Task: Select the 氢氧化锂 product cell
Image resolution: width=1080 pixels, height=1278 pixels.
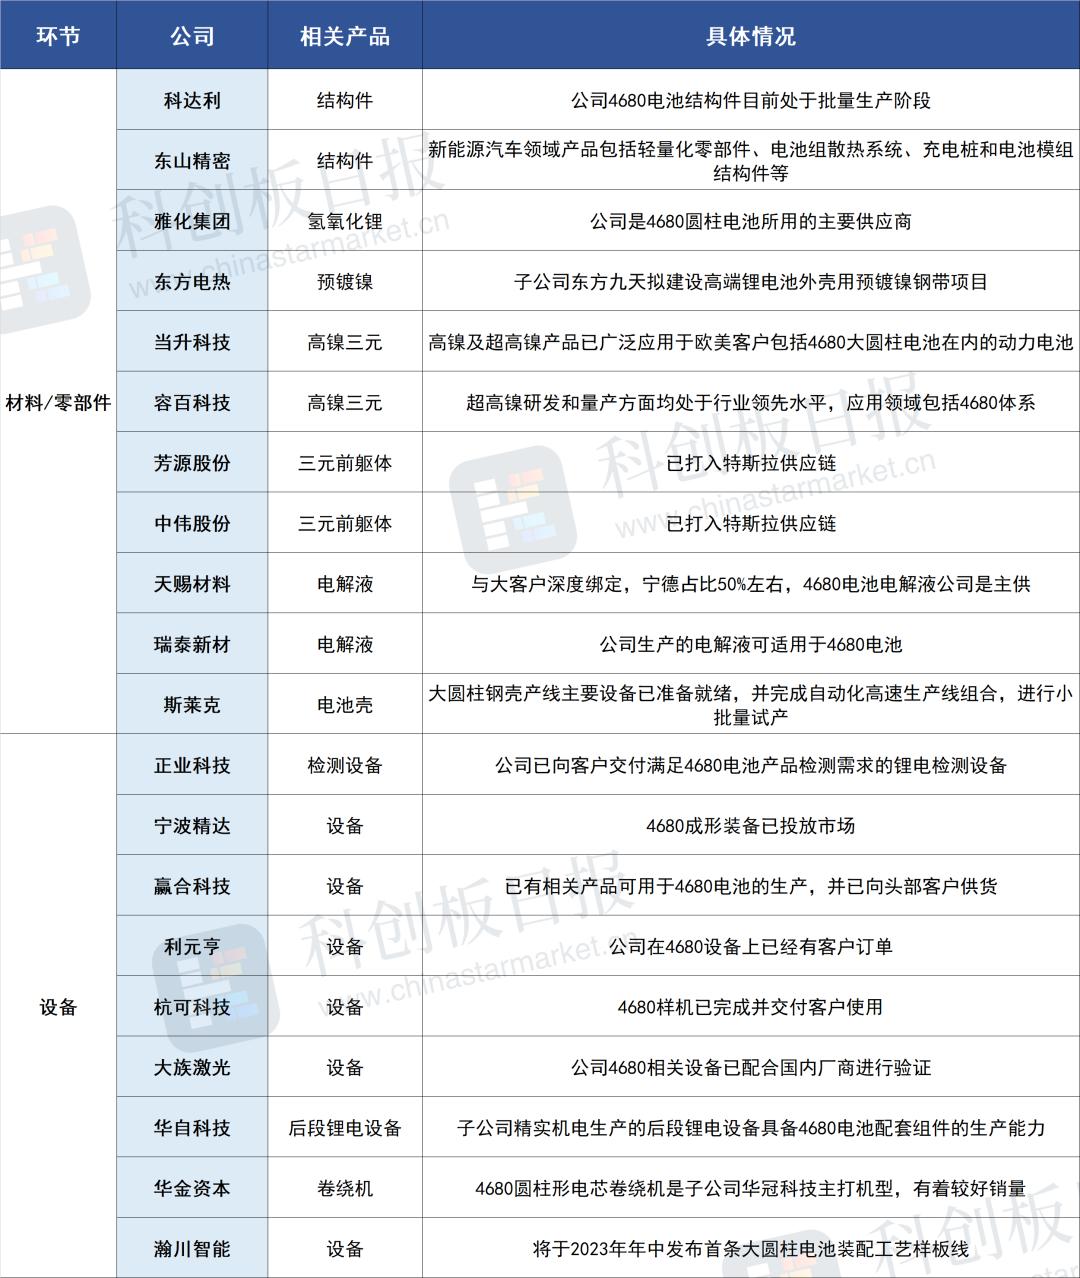Action: point(345,221)
